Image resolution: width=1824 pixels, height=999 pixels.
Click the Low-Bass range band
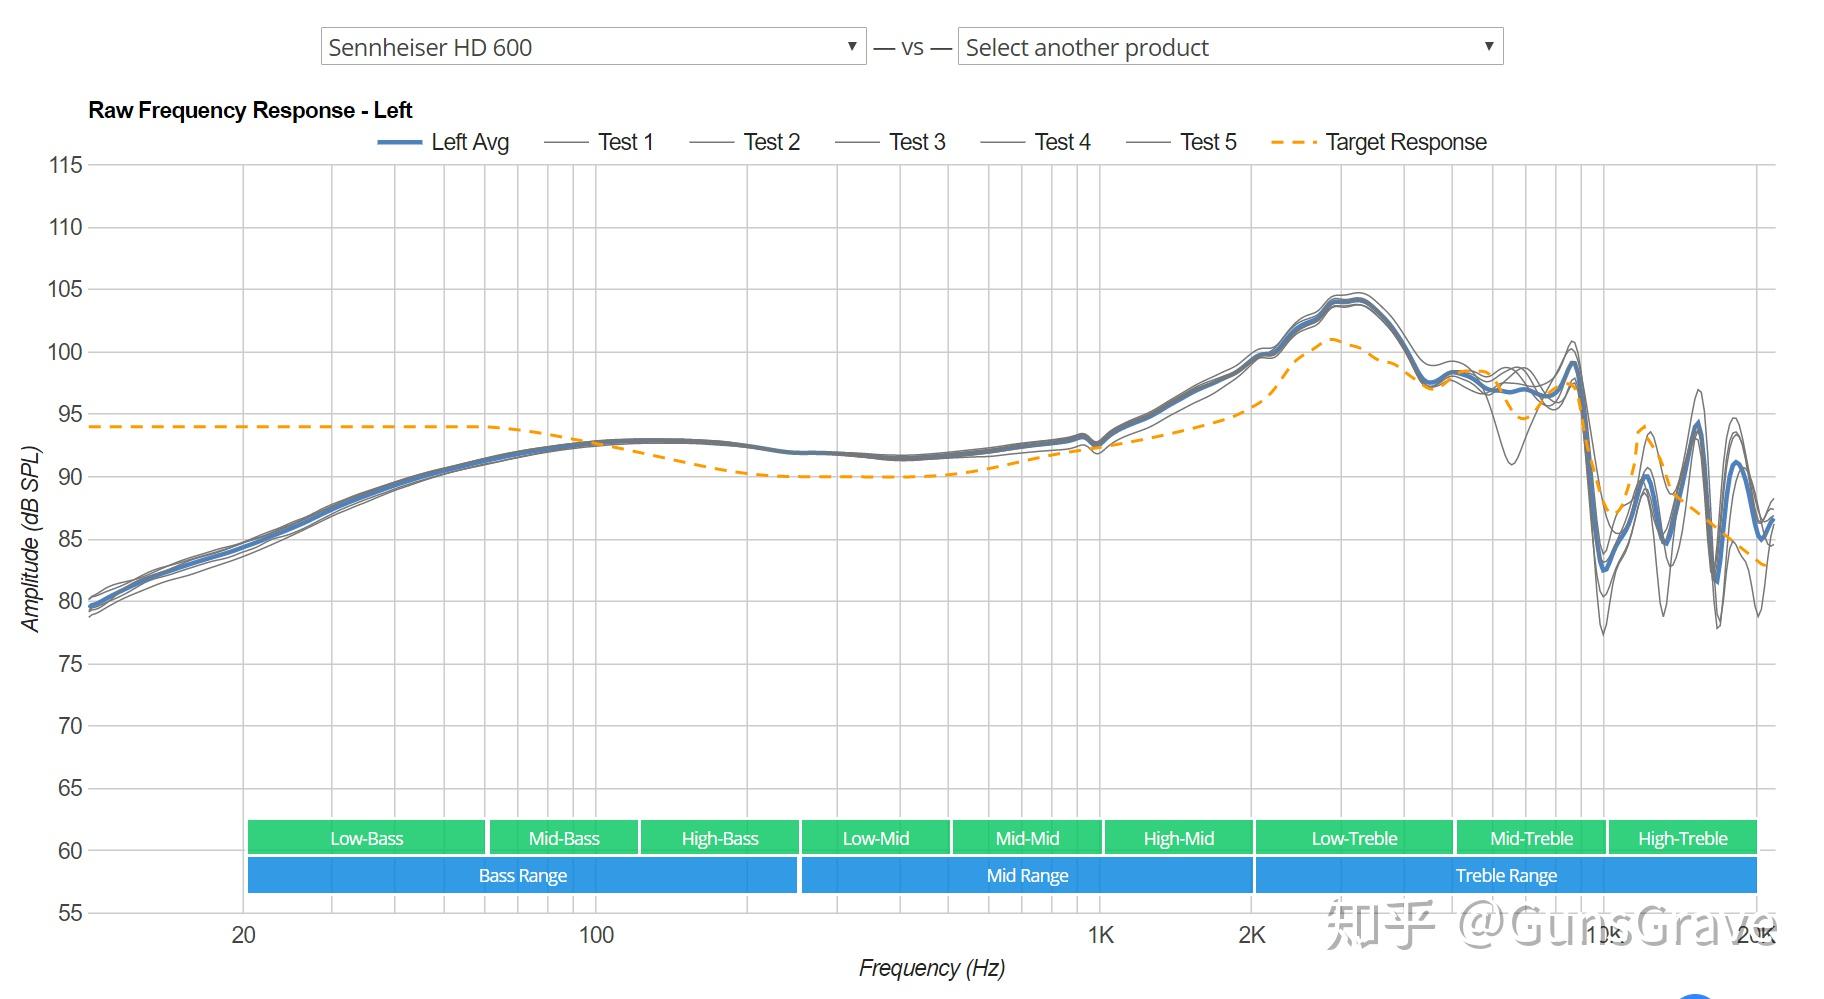point(366,838)
